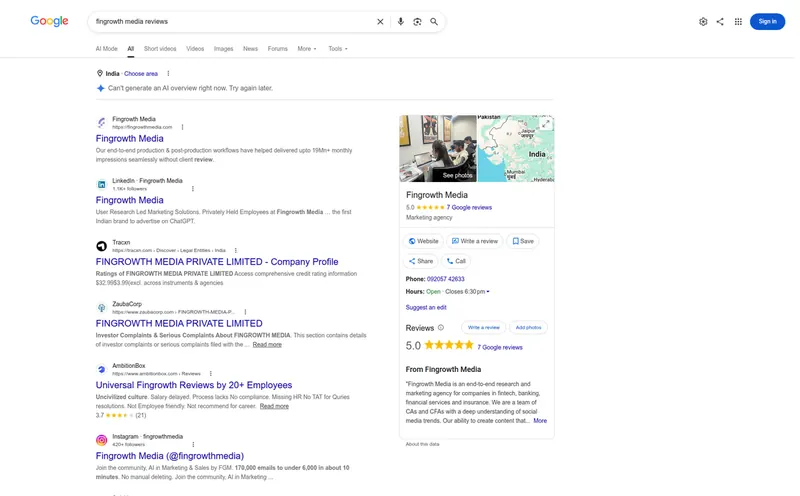Click the Instagram favicon
Viewport: 800px width, 496px height.
click(x=102, y=440)
